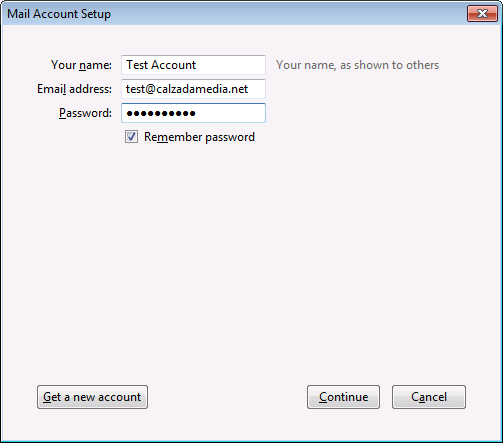Toggle the Remember password checkbox
This screenshot has width=503, height=443.
pos(131,137)
